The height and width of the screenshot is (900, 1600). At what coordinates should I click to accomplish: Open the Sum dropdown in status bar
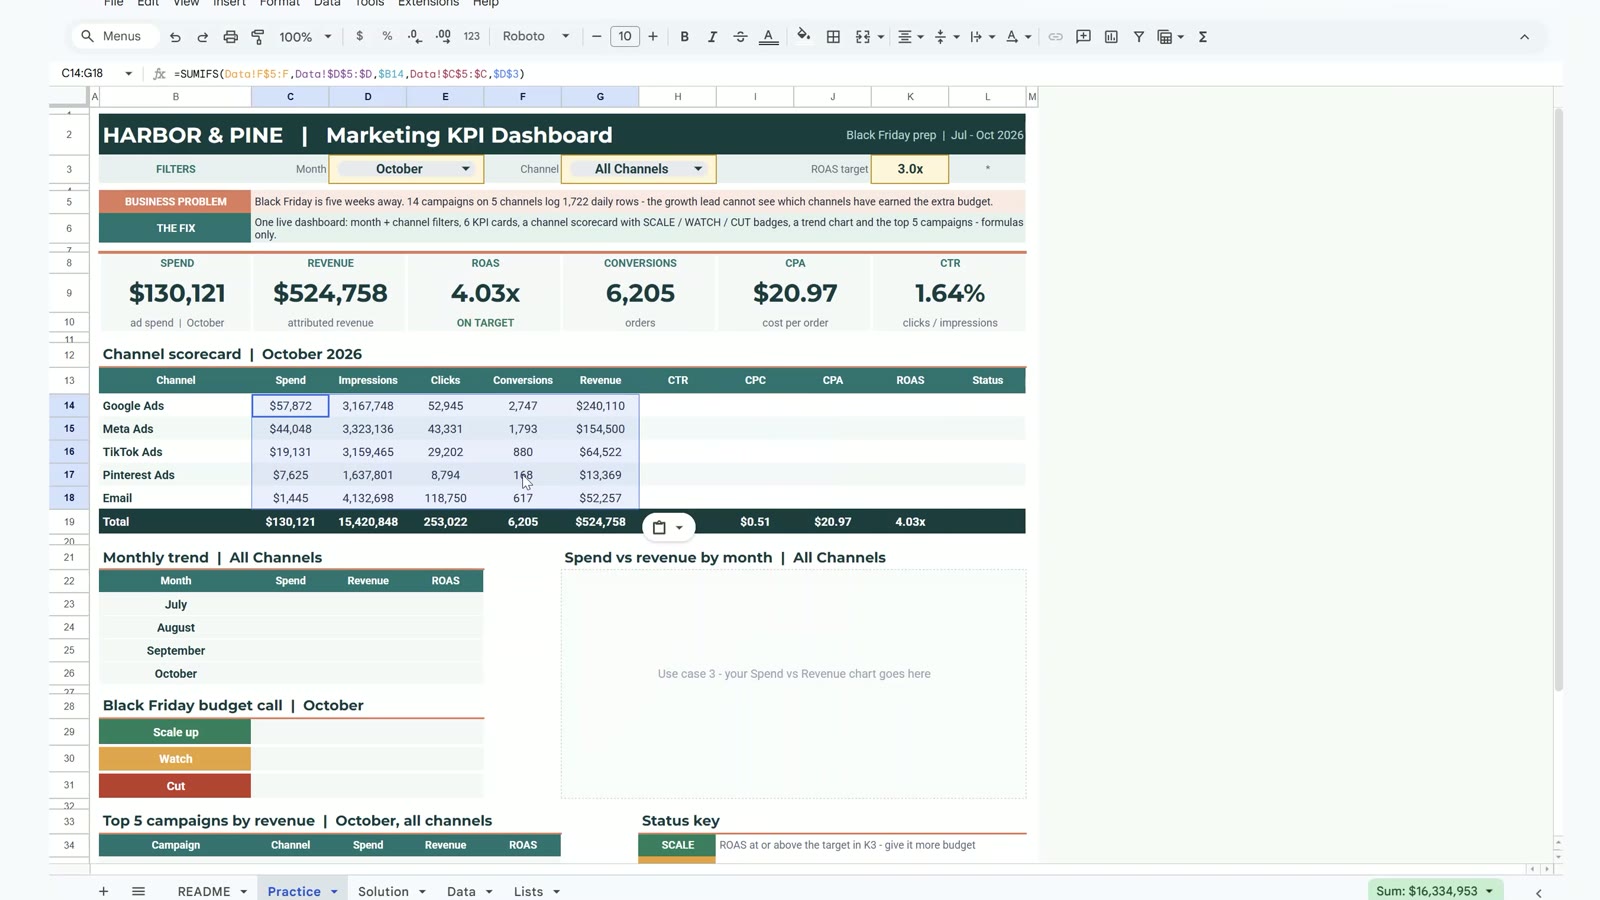(1435, 891)
